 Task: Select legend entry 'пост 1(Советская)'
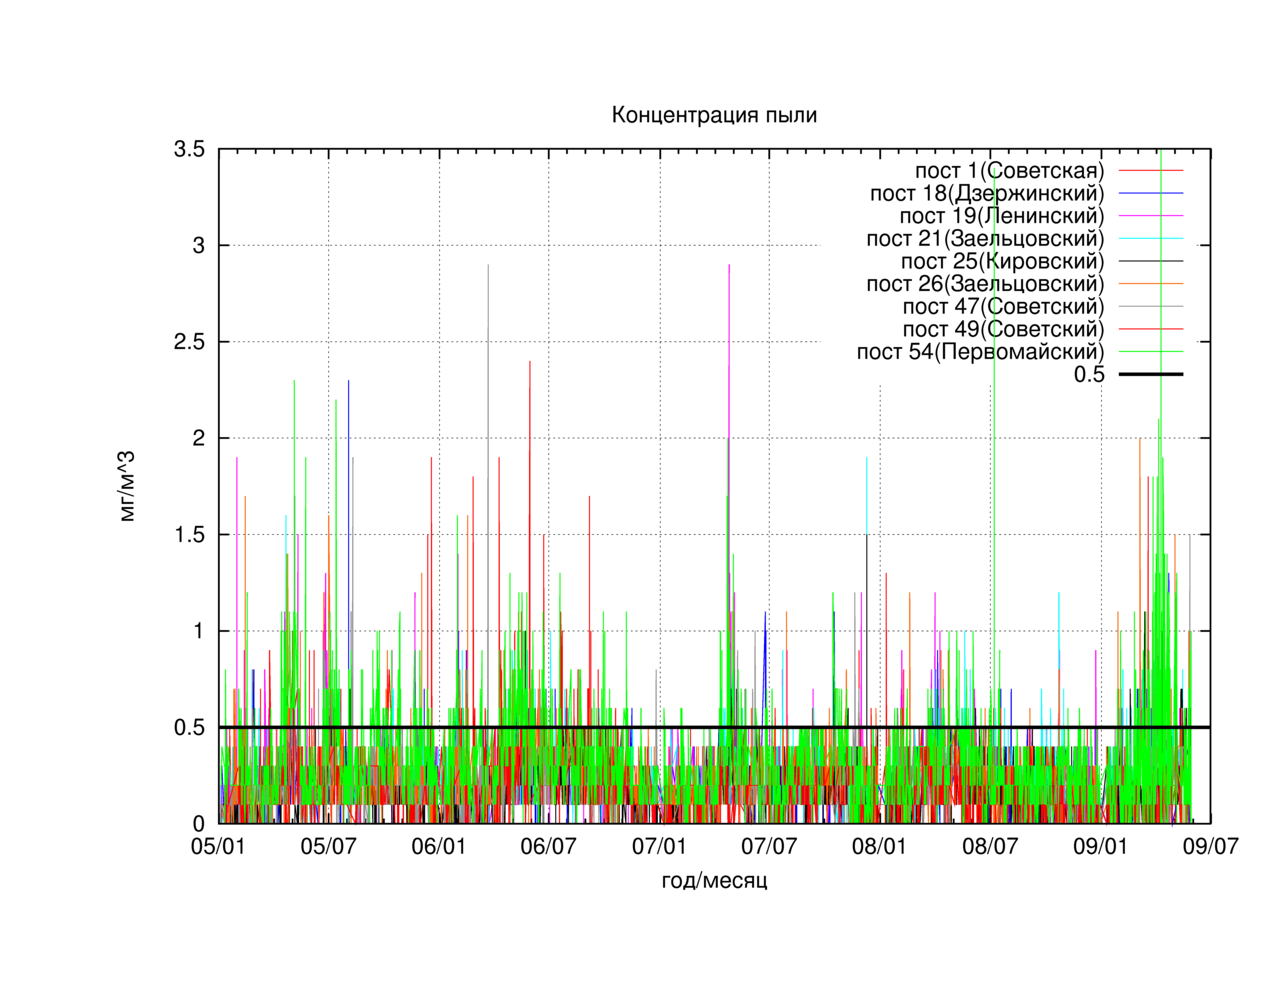[1049, 171]
